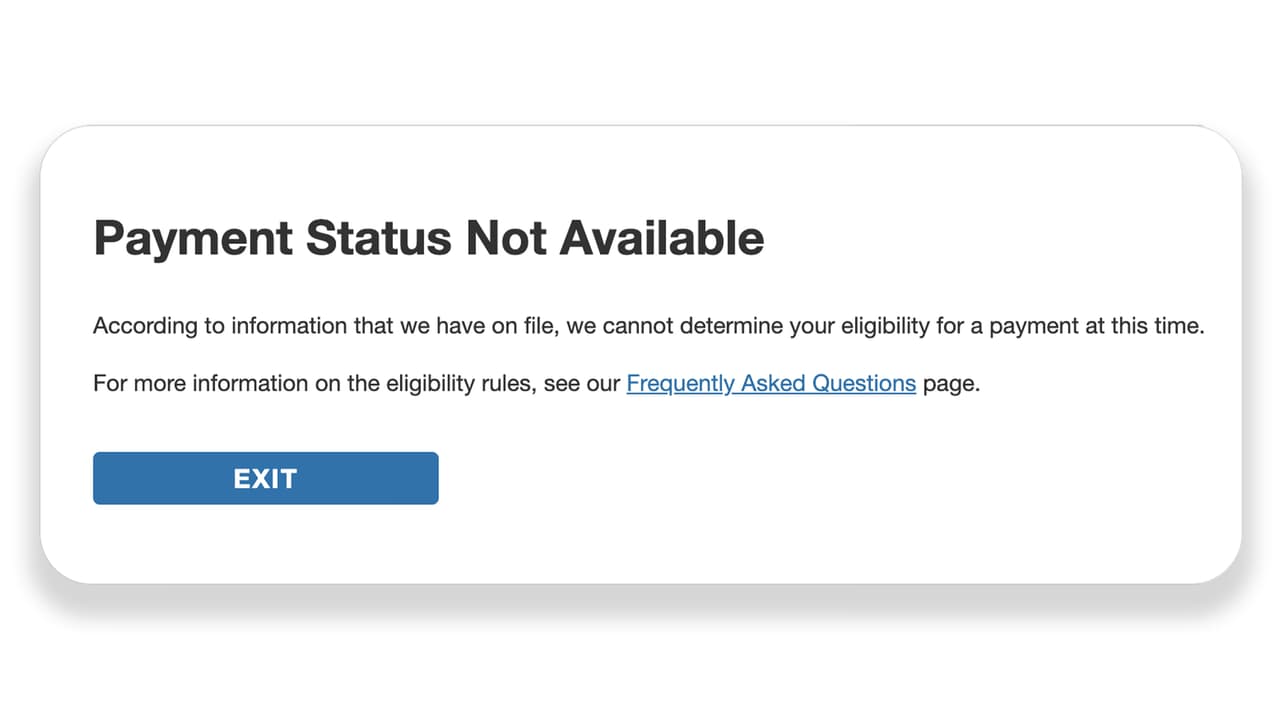Click the word "Not" in the heading
1280x720 pixels.
pos(505,239)
